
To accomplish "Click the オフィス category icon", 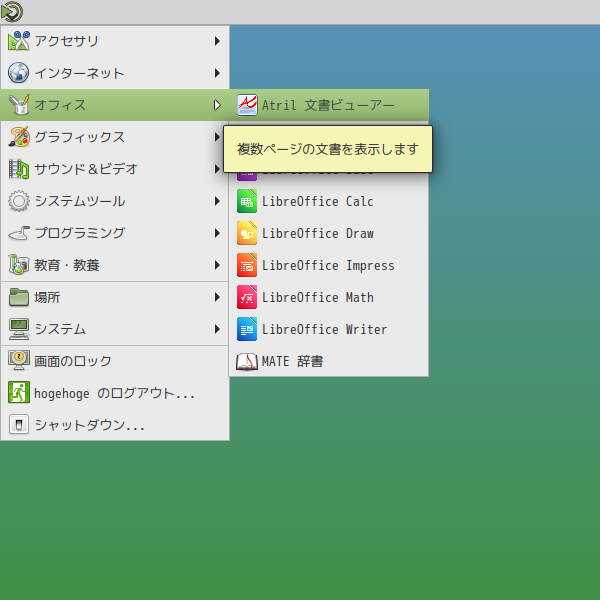I will click(18, 105).
